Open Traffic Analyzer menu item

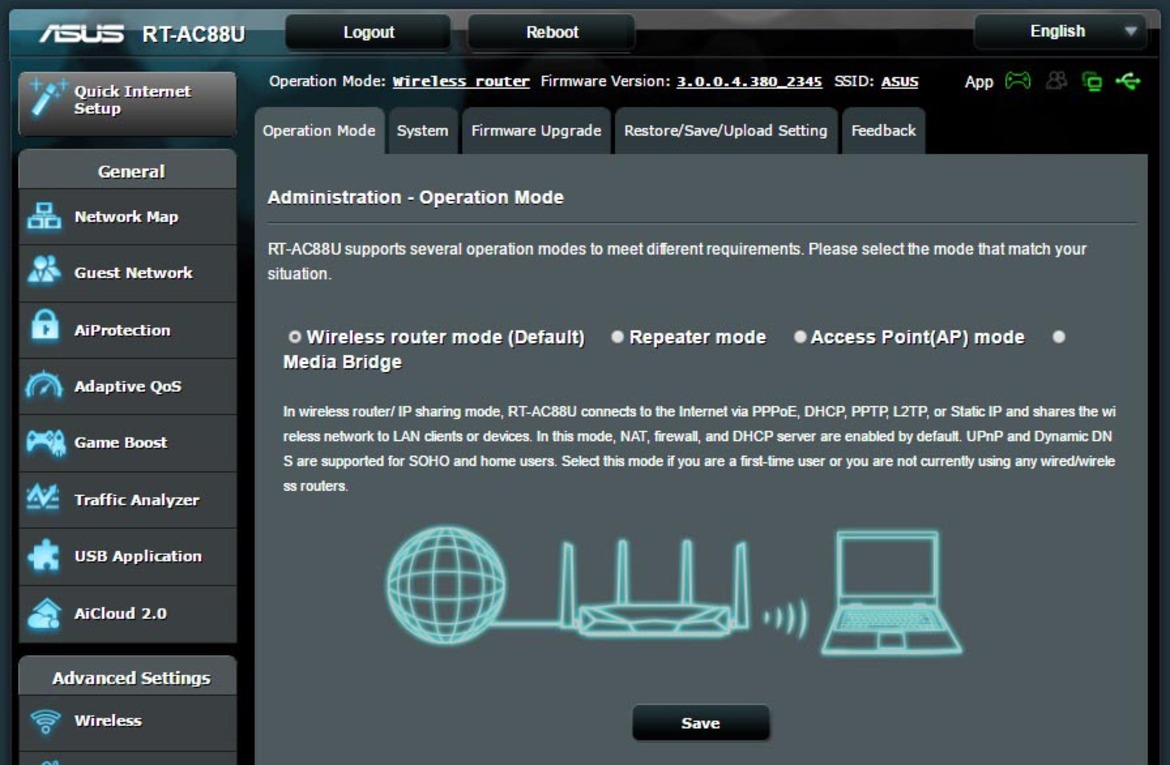[128, 500]
